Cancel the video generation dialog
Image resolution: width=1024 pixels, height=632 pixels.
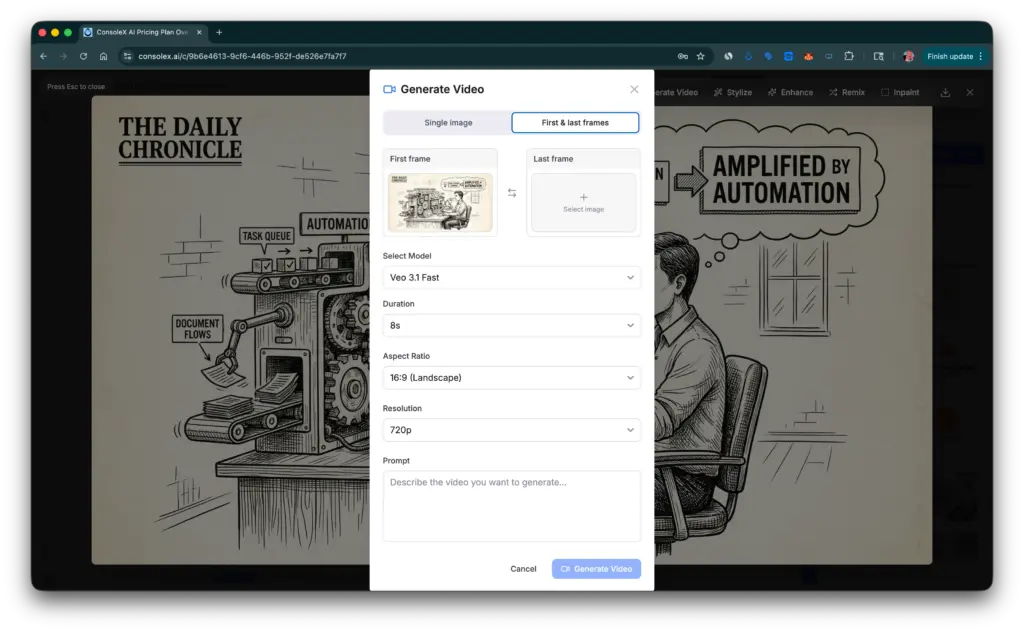523,568
